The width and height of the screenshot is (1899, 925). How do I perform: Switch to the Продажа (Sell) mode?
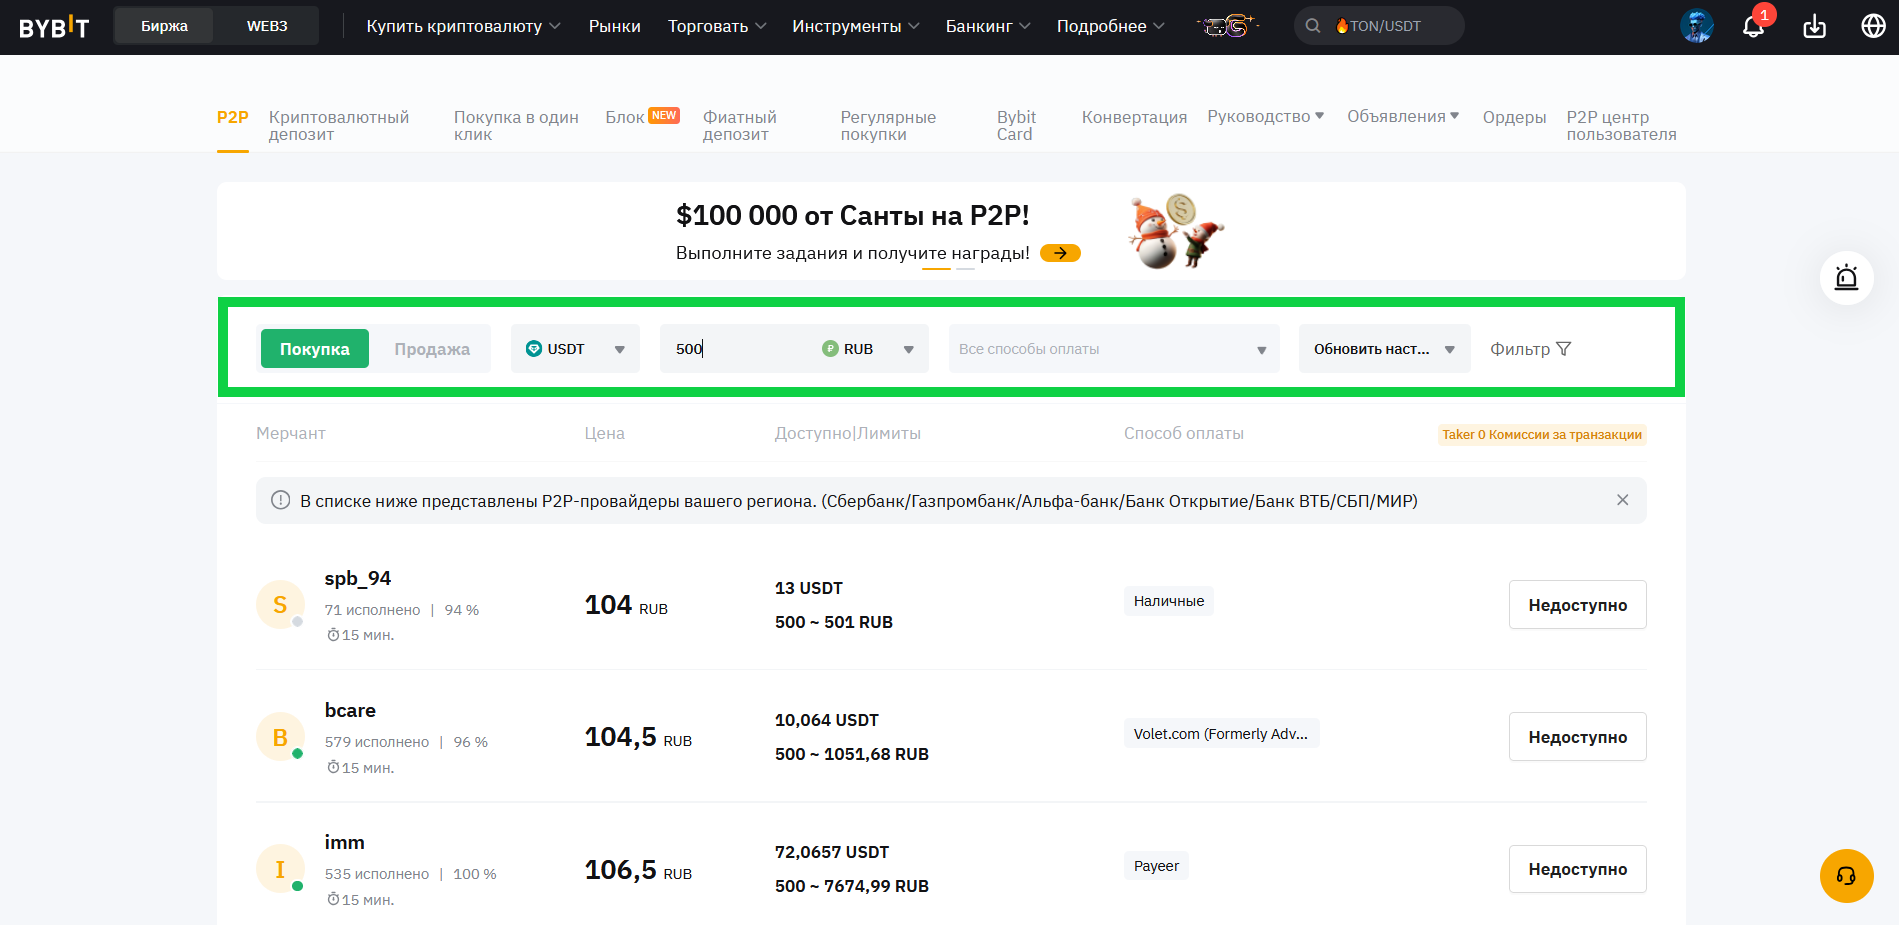point(432,349)
